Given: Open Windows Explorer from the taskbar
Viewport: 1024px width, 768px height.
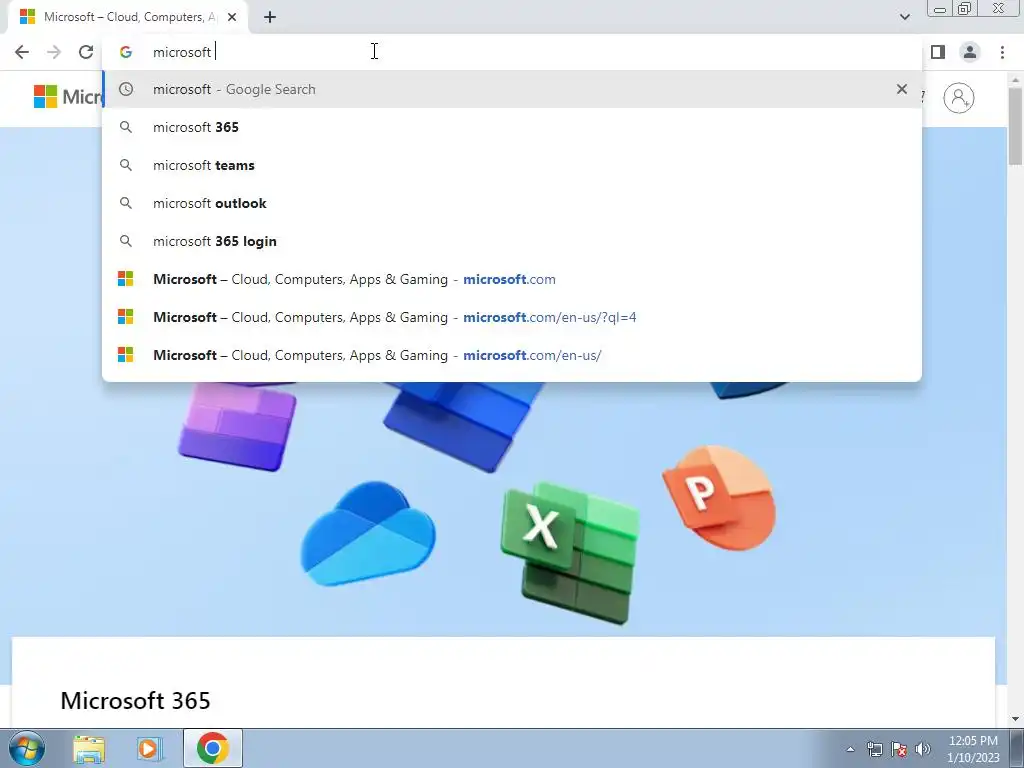Looking at the screenshot, I should 89,748.
